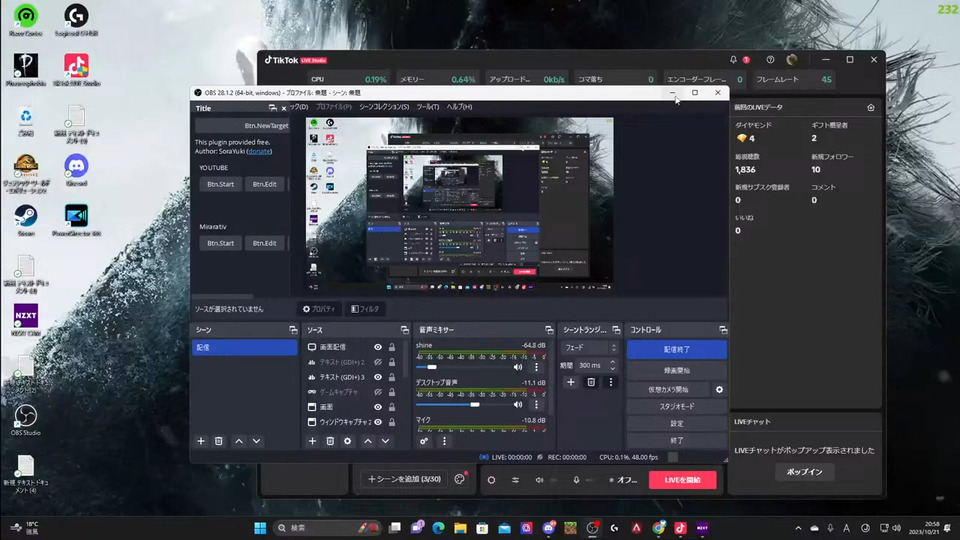The image size is (960, 540).
Task: Select the 配信 scene
Action: point(244,347)
